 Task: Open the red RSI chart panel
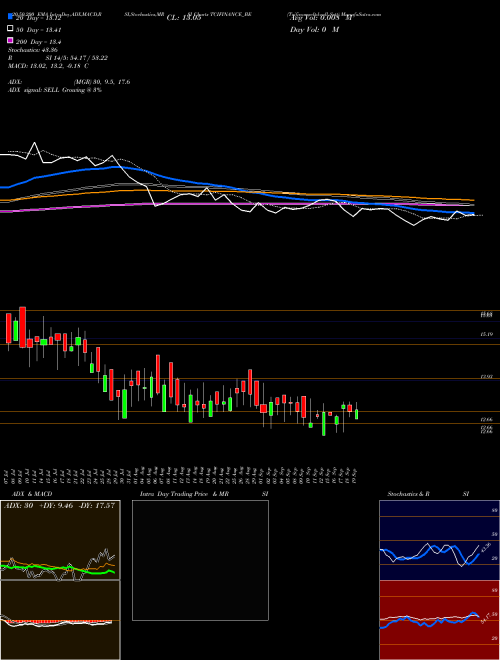[x=439, y=620]
